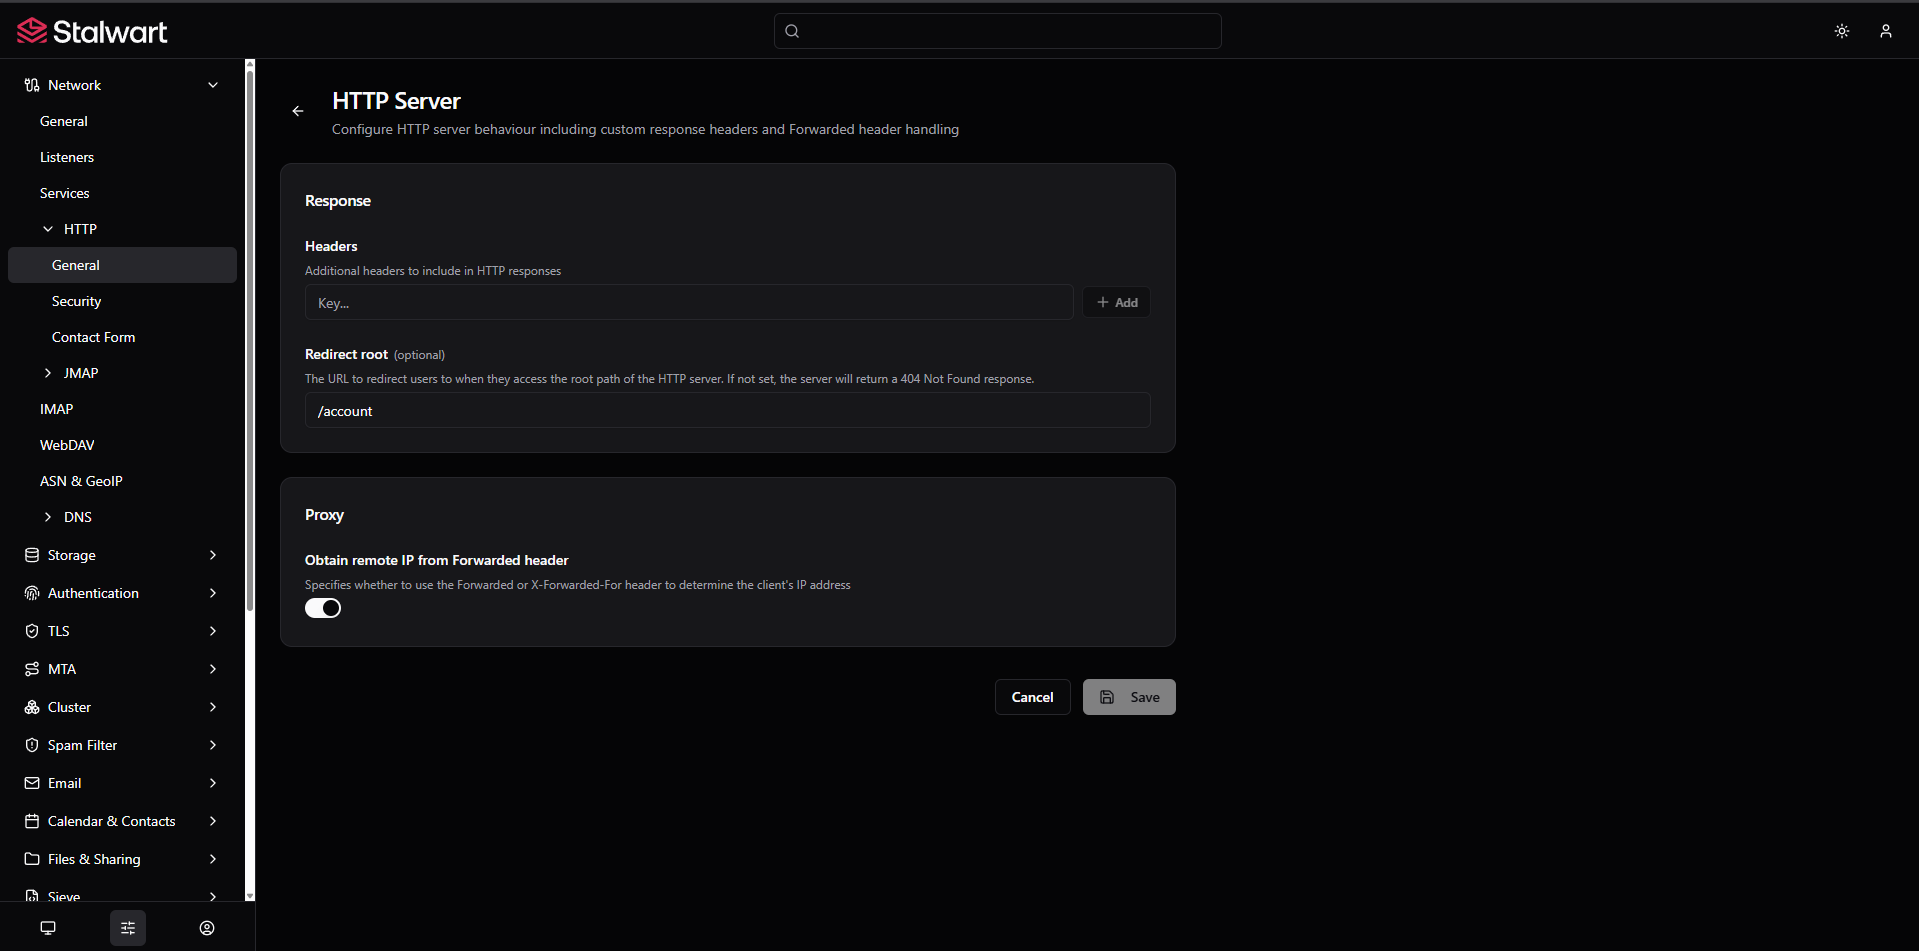Click the Cancel button
This screenshot has height=951, width=1919.
(x=1032, y=697)
